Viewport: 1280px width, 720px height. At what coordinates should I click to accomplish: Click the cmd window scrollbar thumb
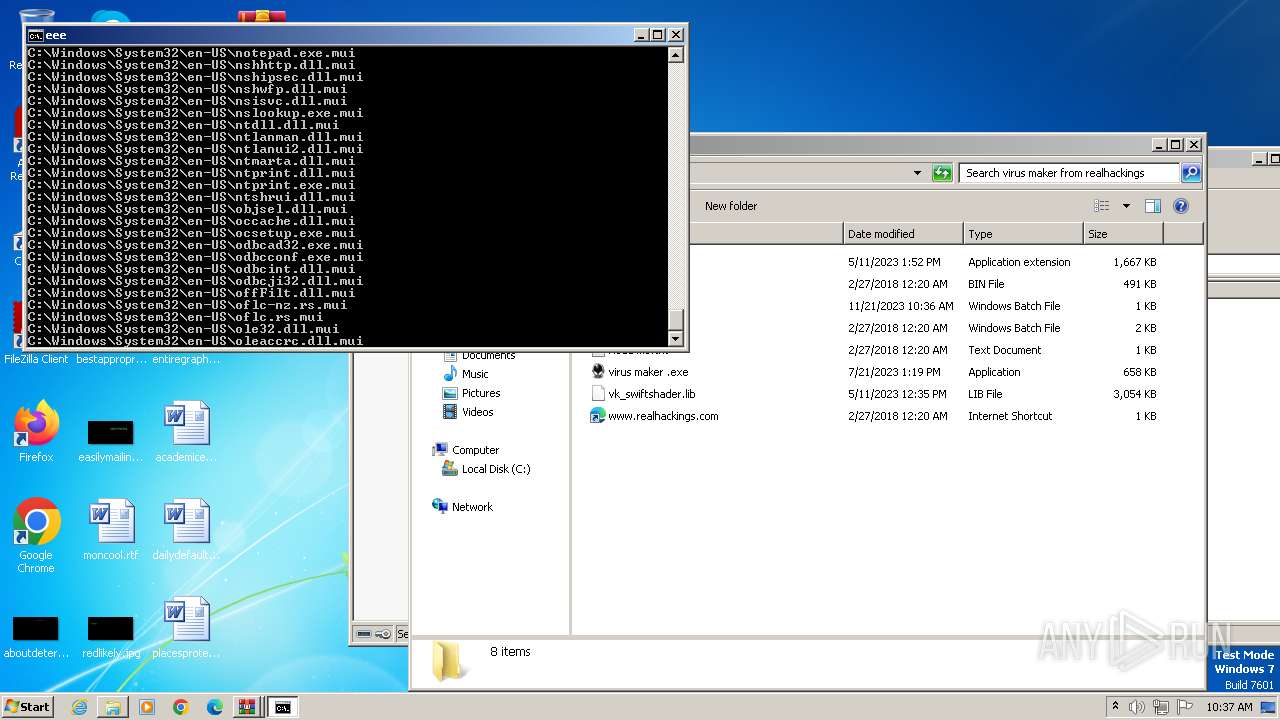[x=676, y=321]
